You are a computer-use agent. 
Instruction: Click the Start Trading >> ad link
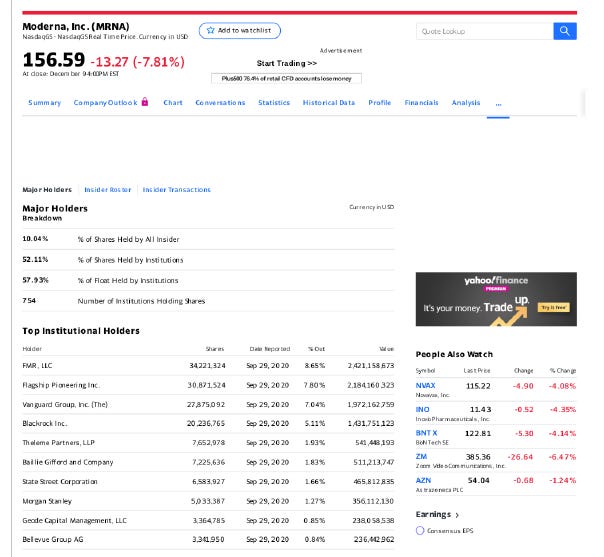[x=287, y=63]
